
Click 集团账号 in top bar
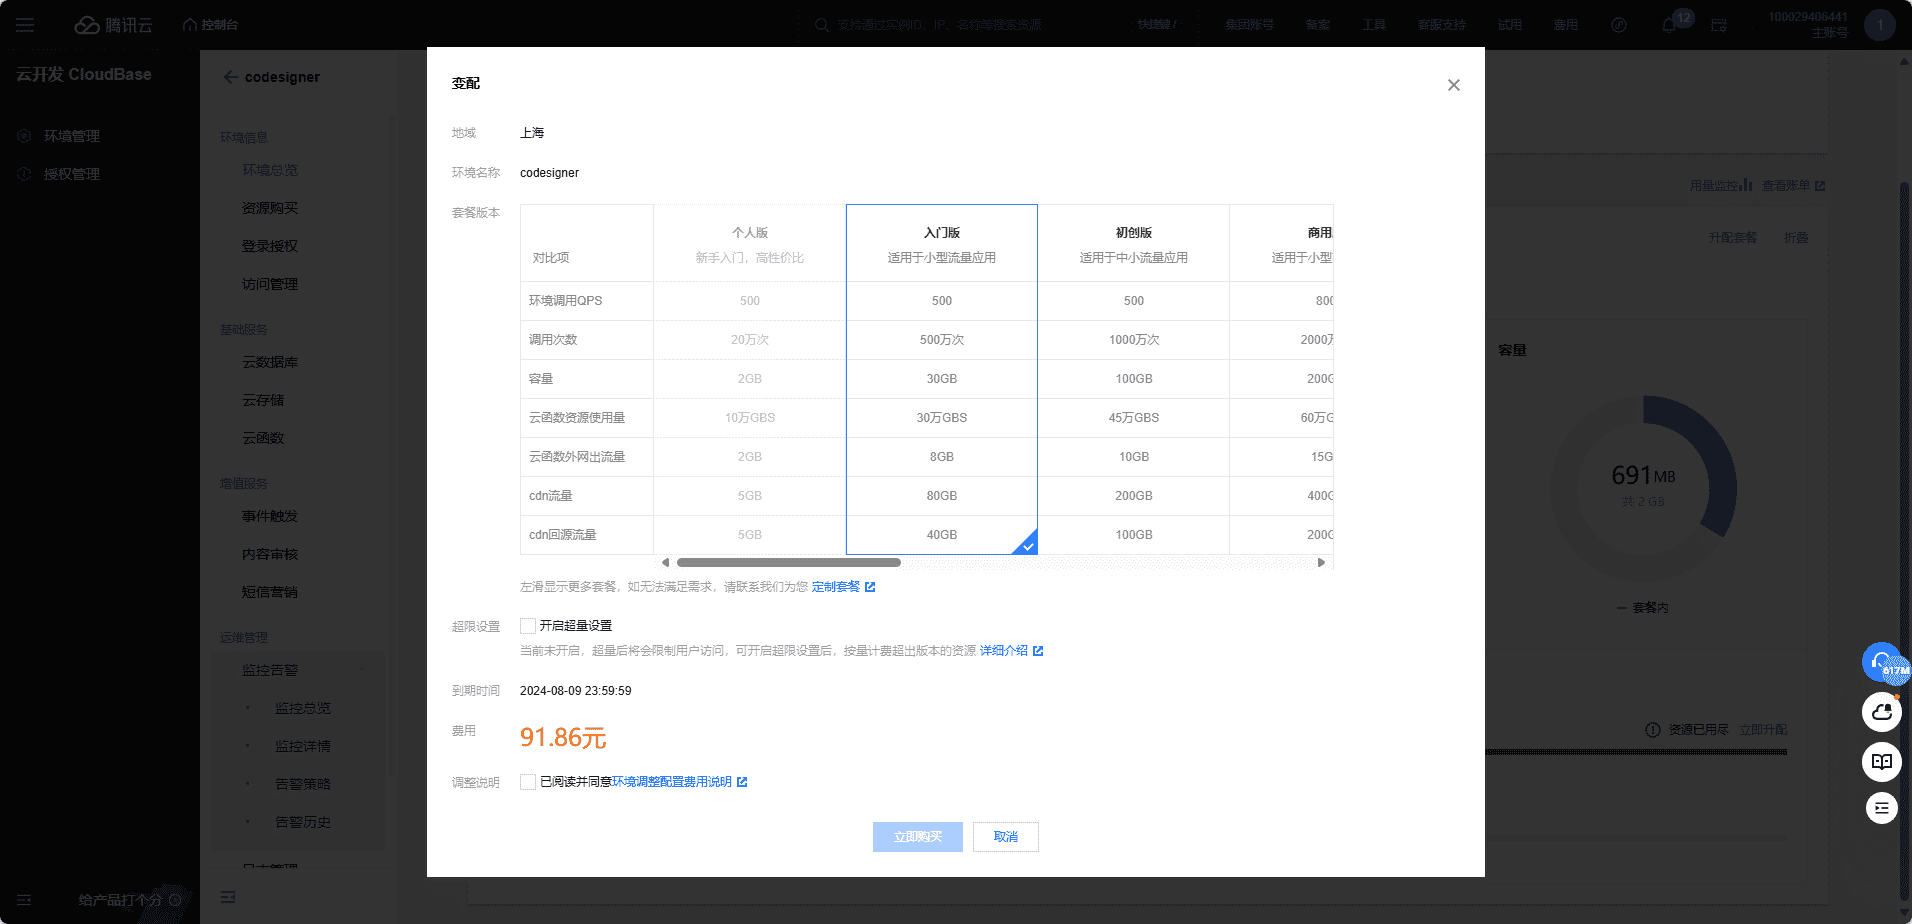(1250, 25)
